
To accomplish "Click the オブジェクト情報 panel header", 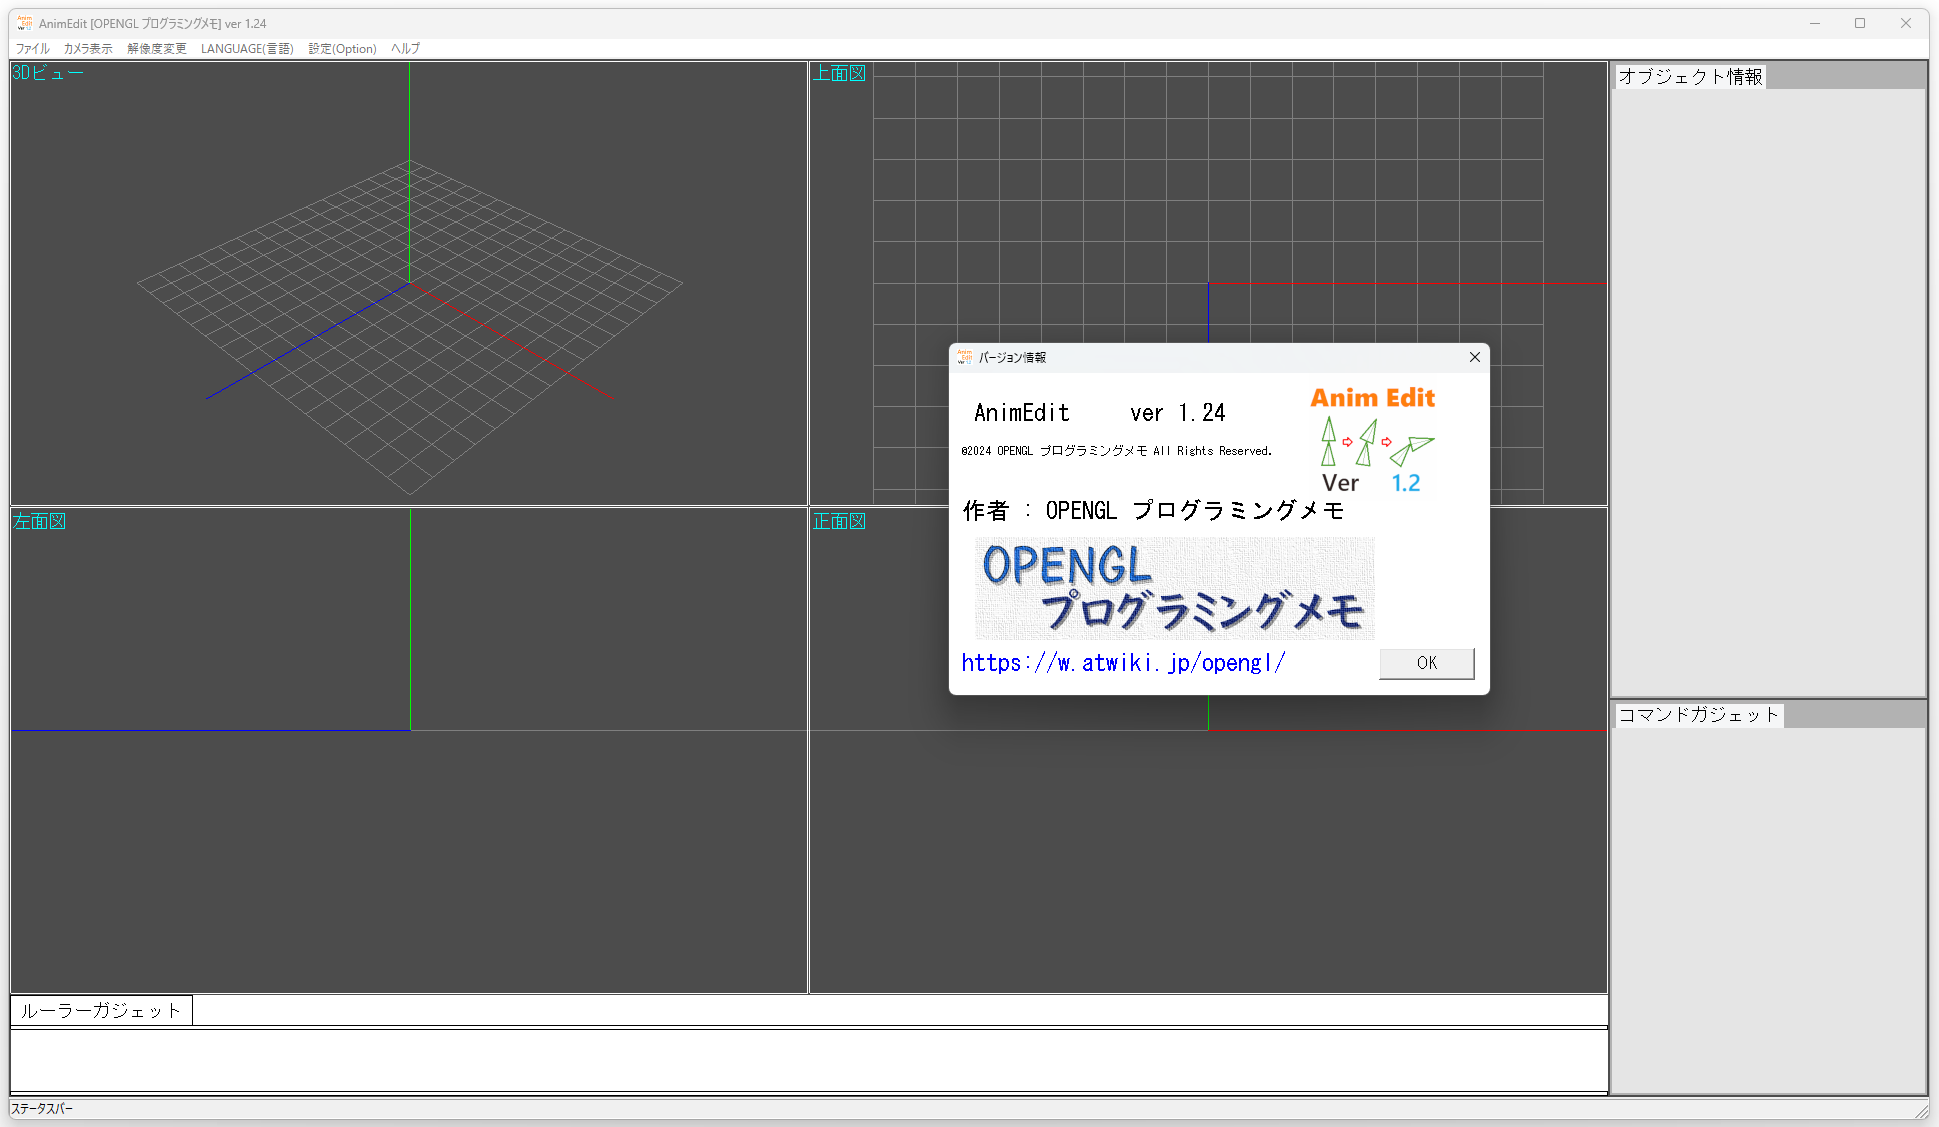I will click(1690, 76).
